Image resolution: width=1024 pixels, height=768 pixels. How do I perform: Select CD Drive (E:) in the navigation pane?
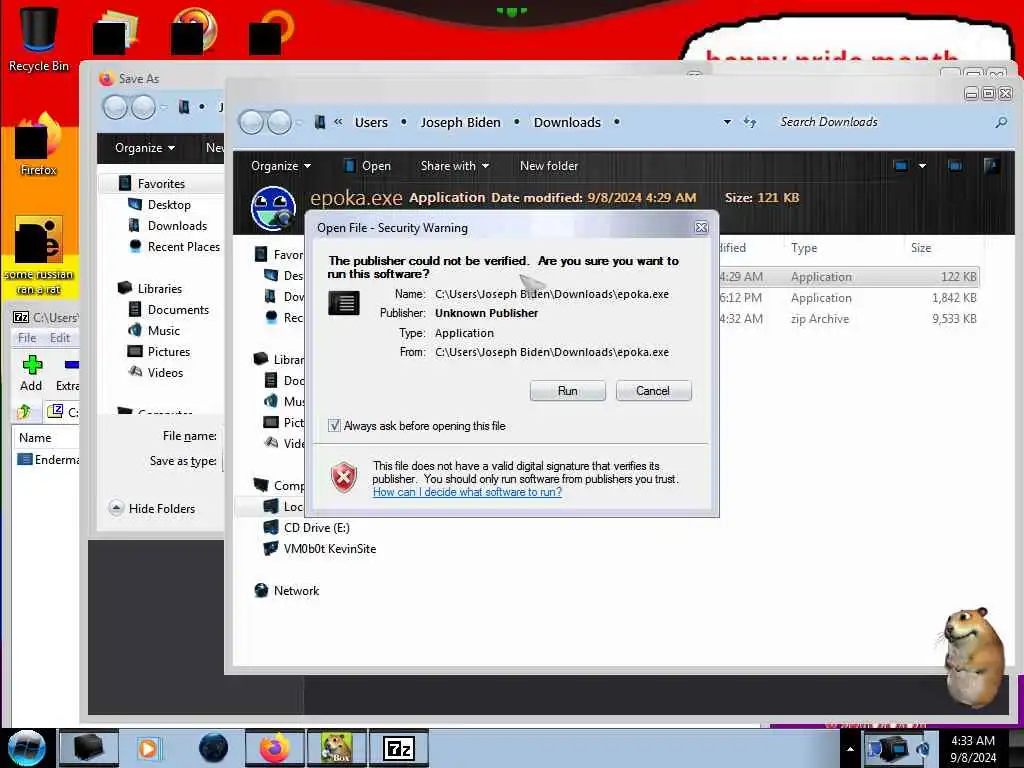[x=316, y=528]
